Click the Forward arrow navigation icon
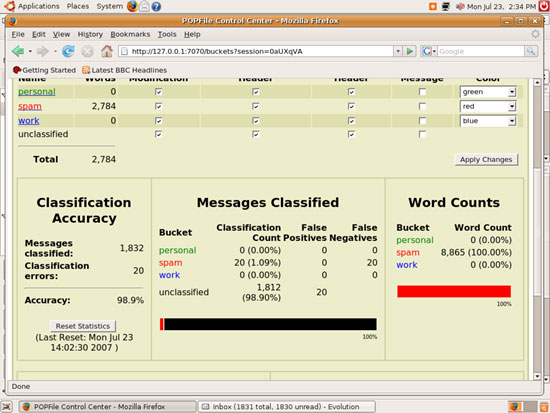Viewport: 550px width, 413px height. point(42,51)
